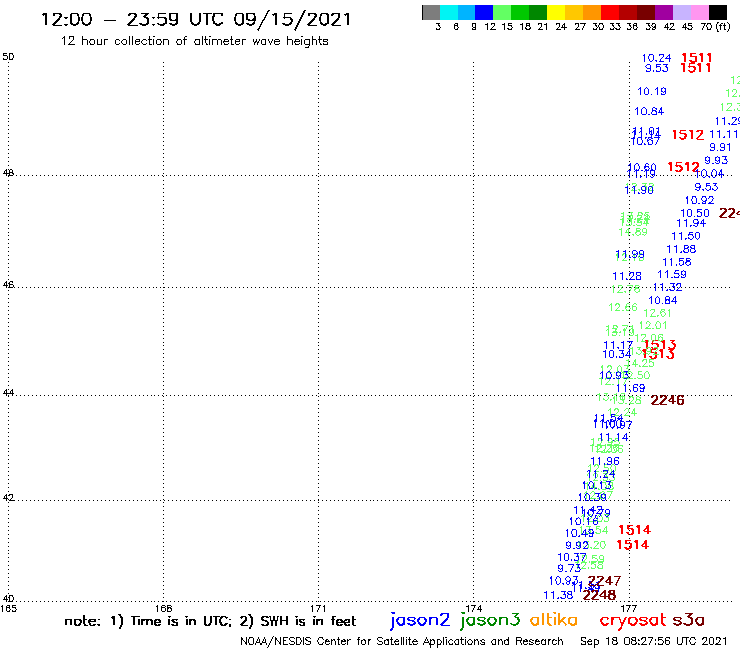The height and width of the screenshot is (650, 740).
Task: Click the longitude axis label 177
Action: coord(629,608)
